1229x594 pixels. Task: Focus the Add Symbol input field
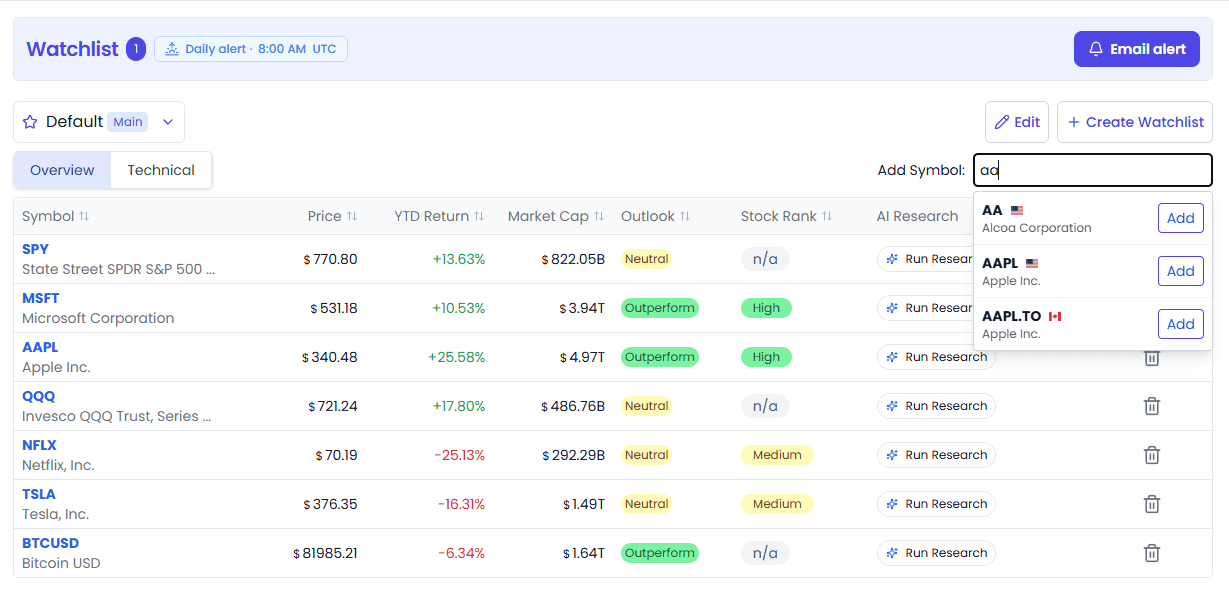(1093, 170)
